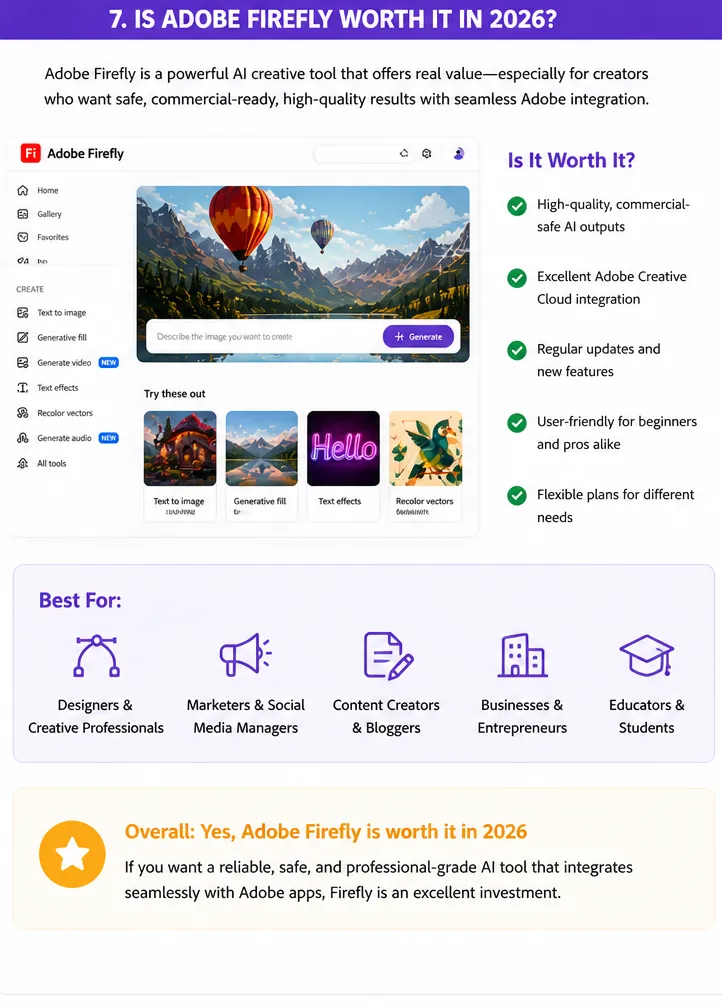Click the Generative fill pencil icon
The height and width of the screenshot is (1008, 722).
point(23,338)
